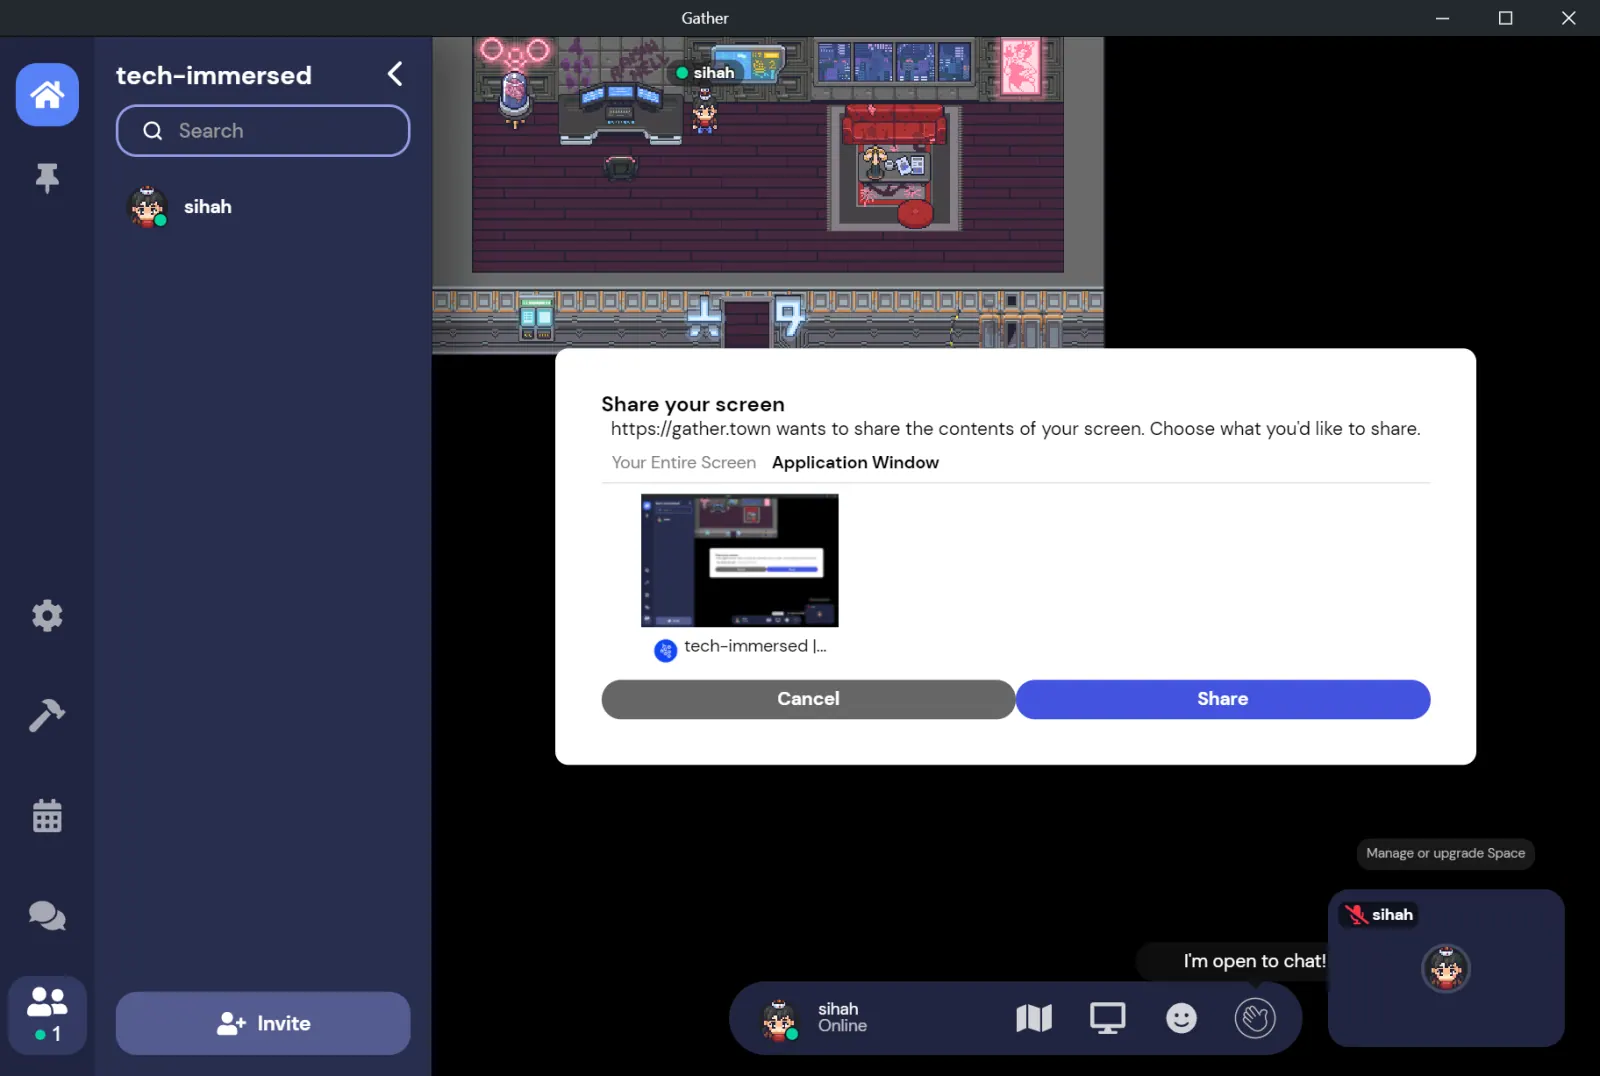1600x1076 pixels.
Task: Click the raise hand wave icon
Action: pos(1255,1018)
